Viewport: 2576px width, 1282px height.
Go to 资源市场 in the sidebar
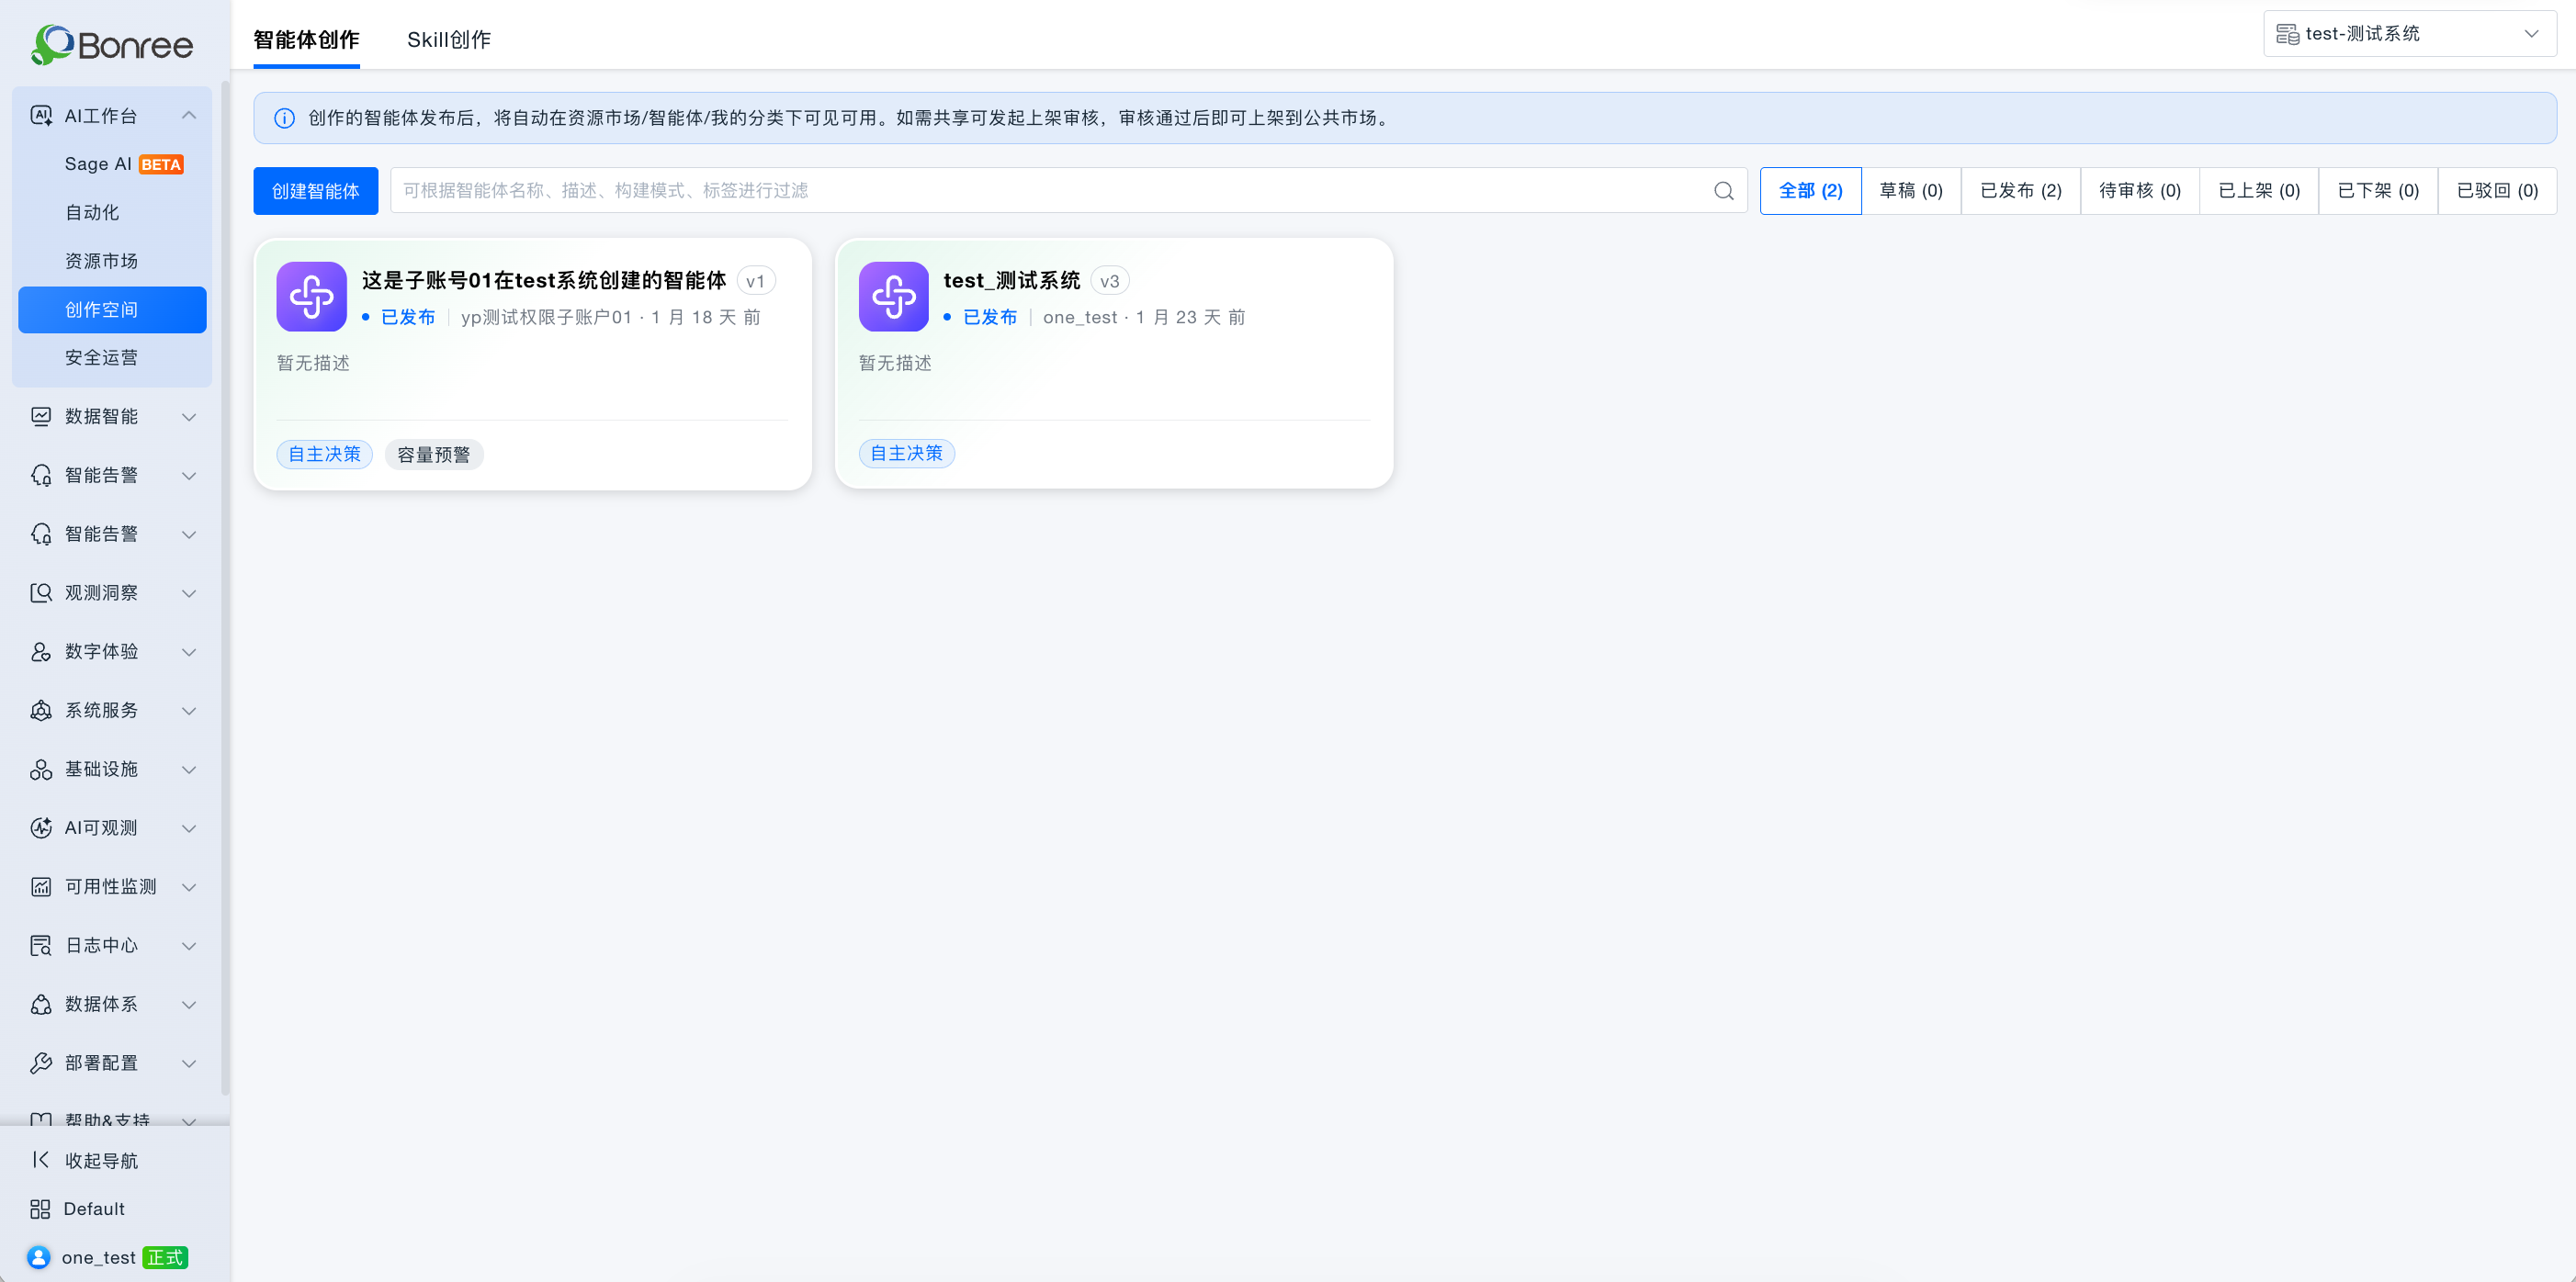click(112, 261)
